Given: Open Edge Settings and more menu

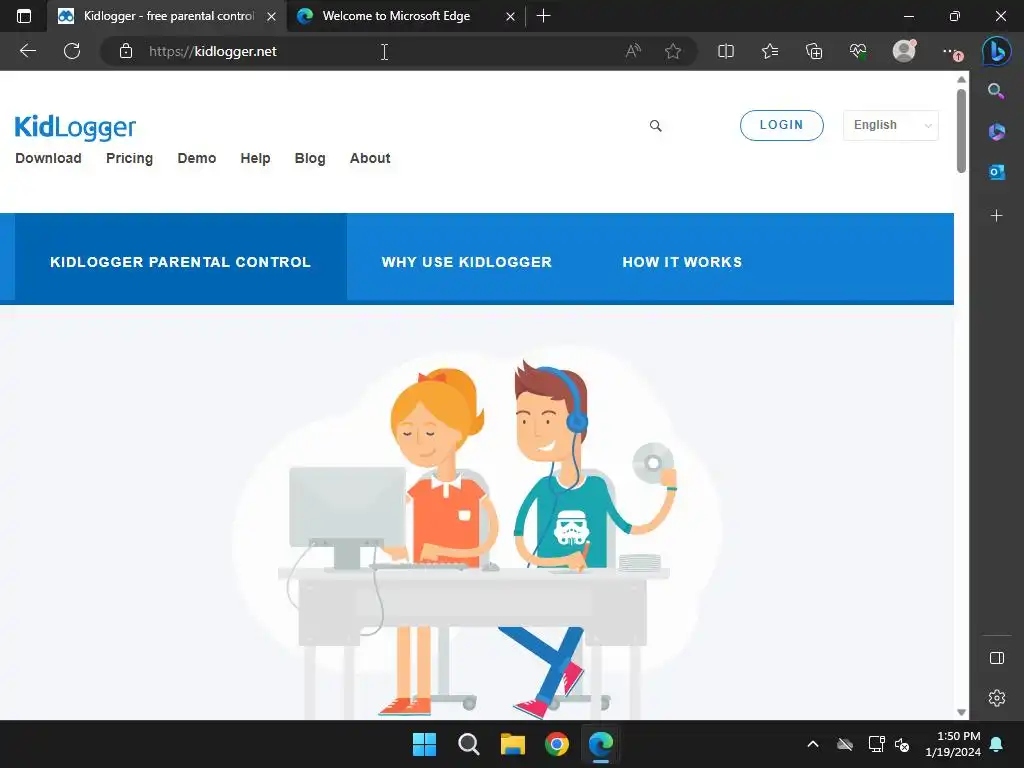Looking at the screenshot, I should click(951, 51).
